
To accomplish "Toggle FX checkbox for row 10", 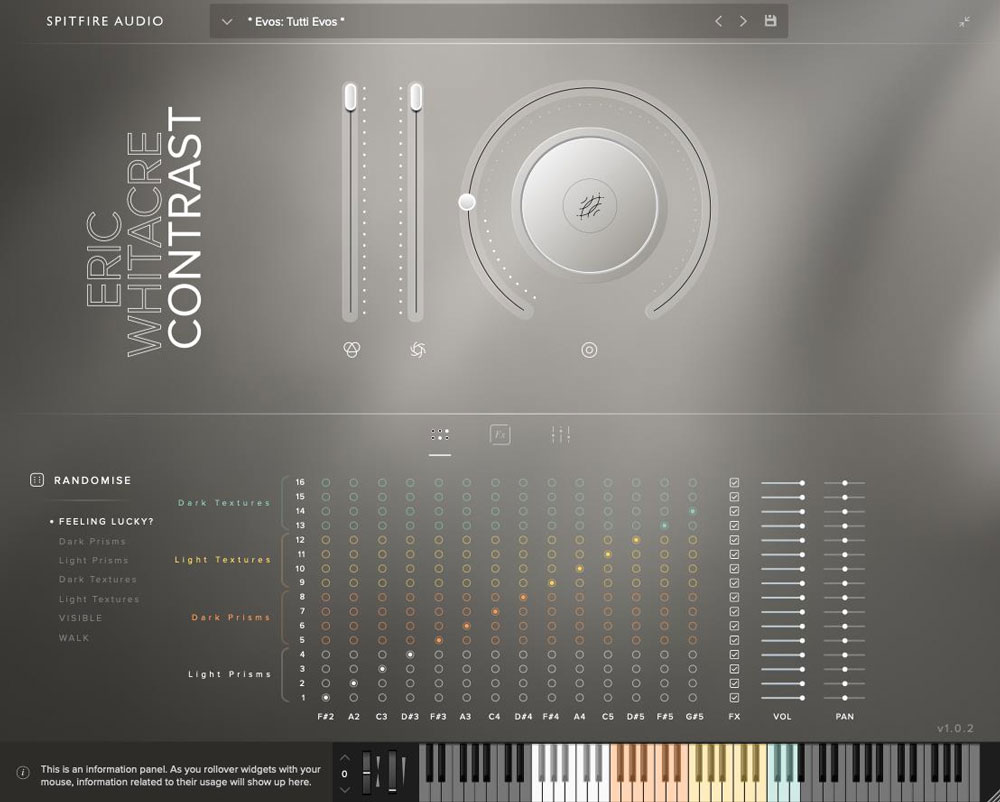I will (734, 569).
